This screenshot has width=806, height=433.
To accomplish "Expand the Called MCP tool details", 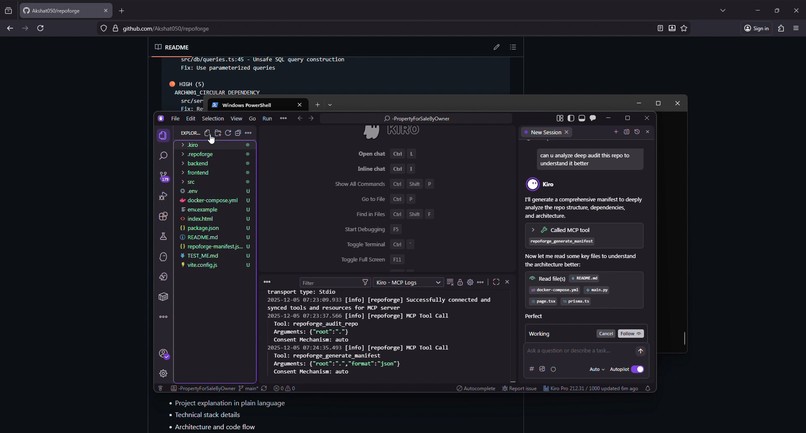I will pyautogui.click(x=533, y=230).
